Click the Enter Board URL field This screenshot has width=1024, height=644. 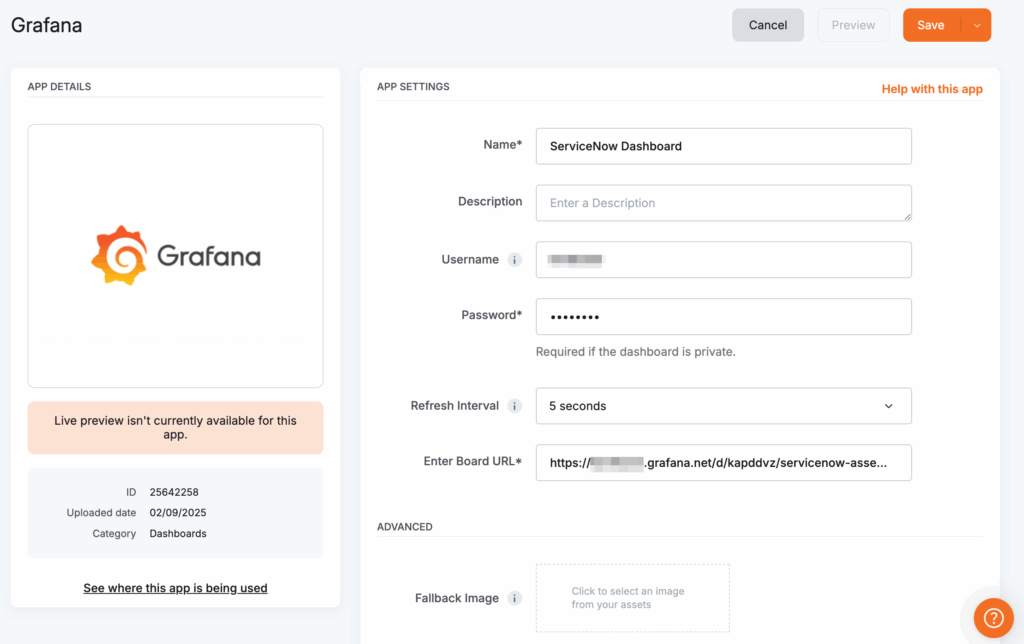click(724, 463)
